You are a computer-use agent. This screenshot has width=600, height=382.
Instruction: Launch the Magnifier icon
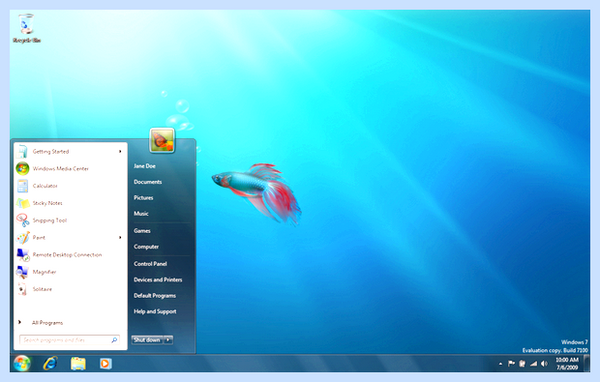[22, 272]
